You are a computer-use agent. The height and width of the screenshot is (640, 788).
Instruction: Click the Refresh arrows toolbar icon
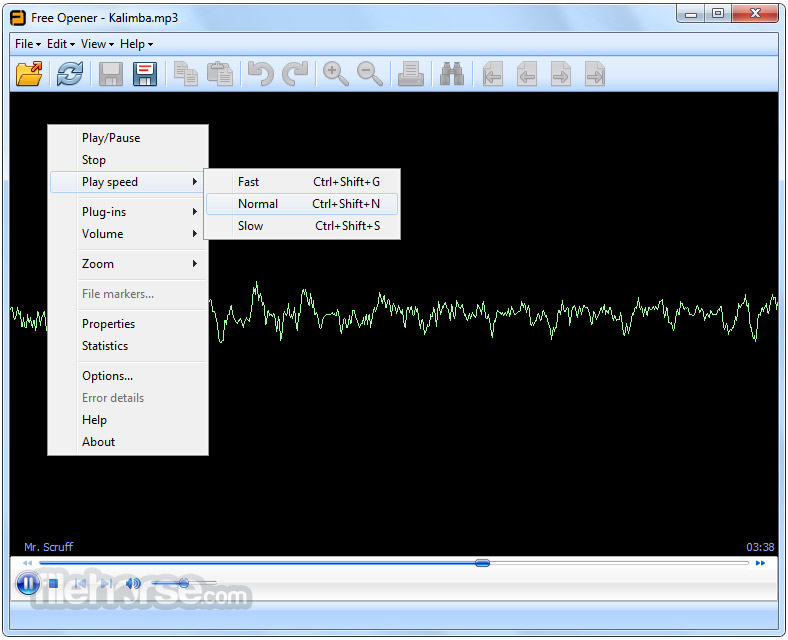pyautogui.click(x=70, y=74)
